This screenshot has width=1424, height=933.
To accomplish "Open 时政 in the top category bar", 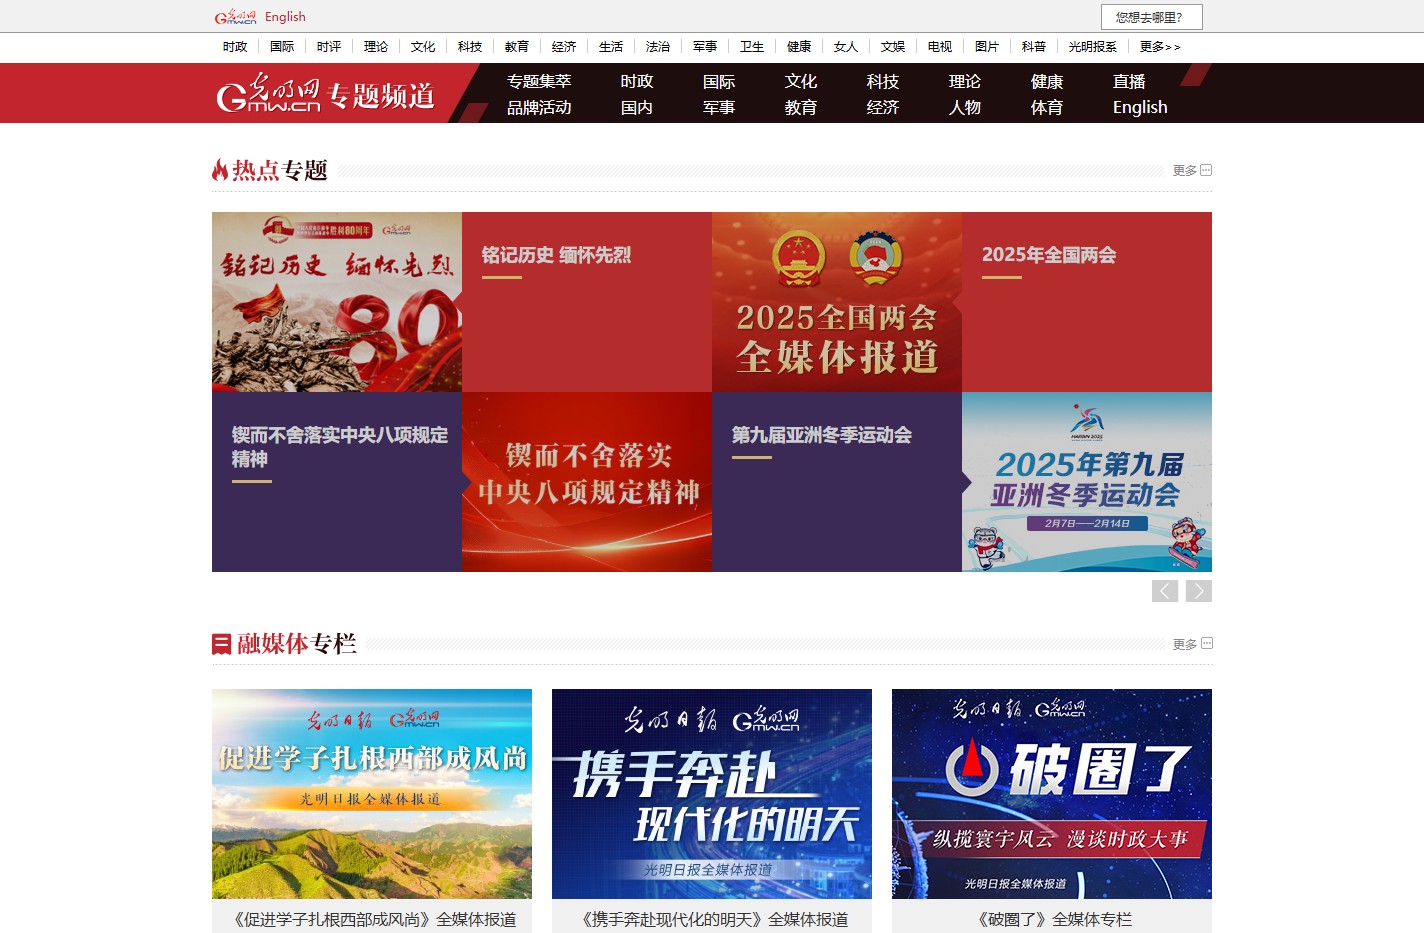I will tap(235, 47).
